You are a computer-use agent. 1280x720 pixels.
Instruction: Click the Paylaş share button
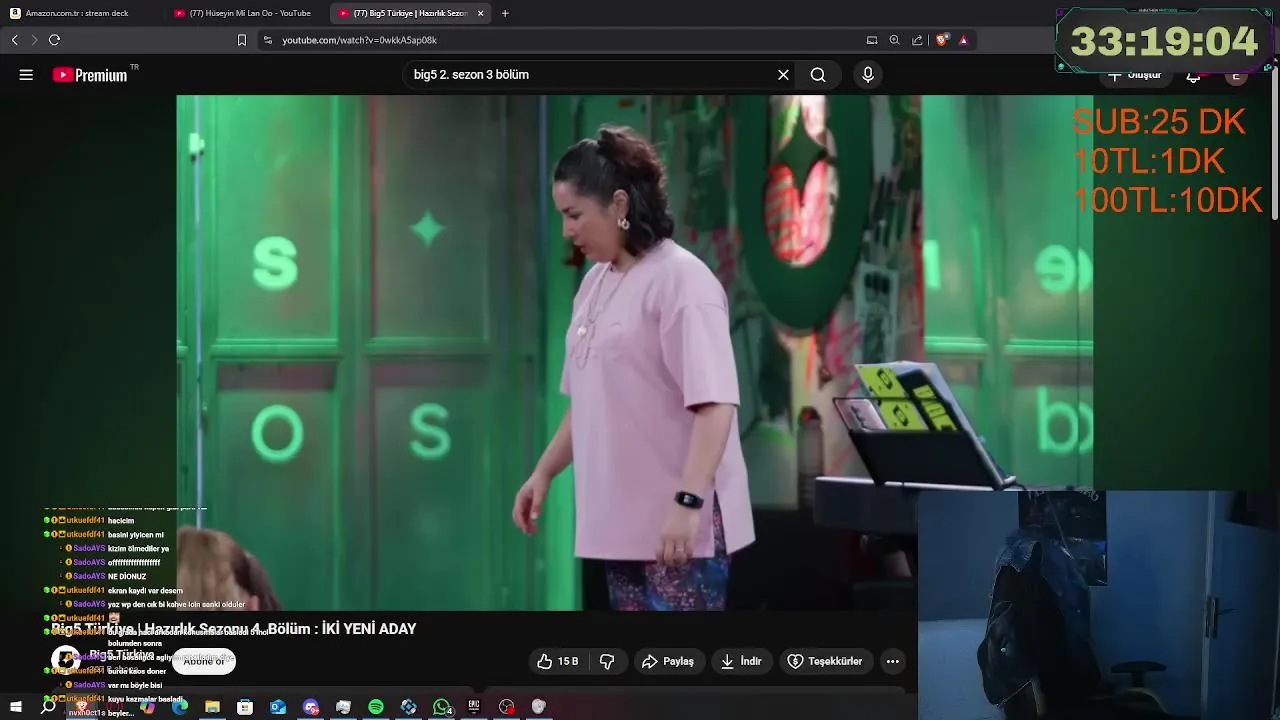point(668,661)
